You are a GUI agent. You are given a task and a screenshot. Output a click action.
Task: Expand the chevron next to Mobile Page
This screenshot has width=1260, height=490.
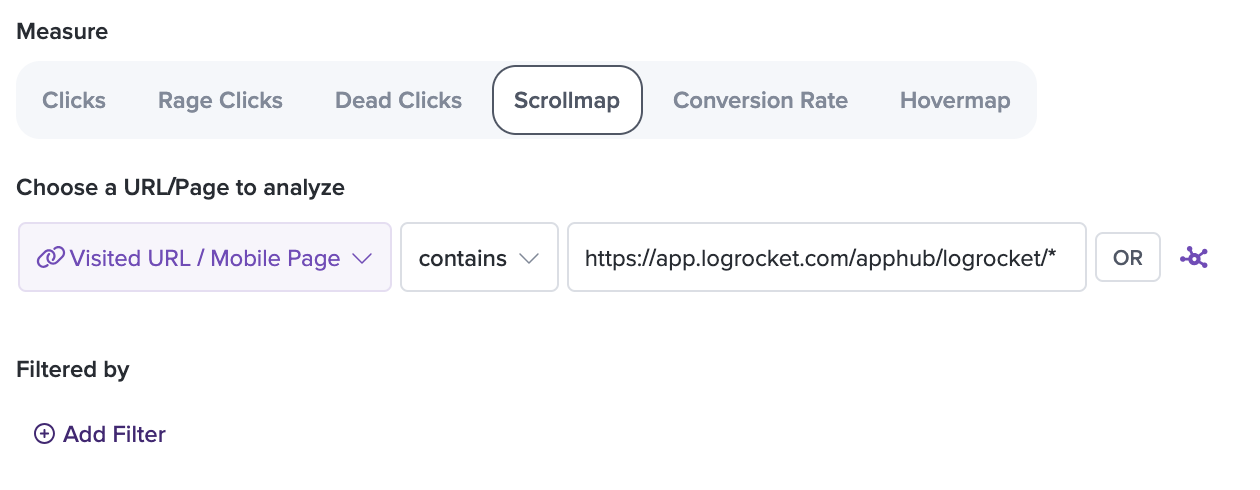362,258
